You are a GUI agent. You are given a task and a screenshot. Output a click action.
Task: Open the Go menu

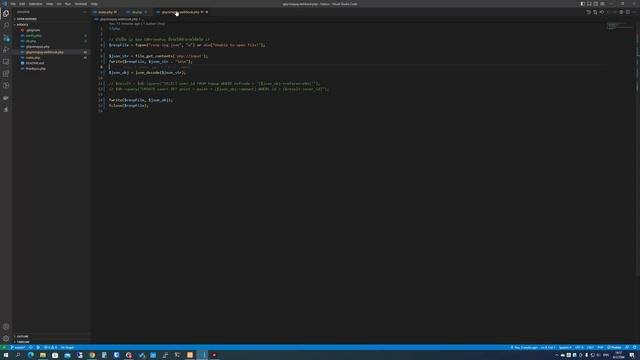(59, 4)
